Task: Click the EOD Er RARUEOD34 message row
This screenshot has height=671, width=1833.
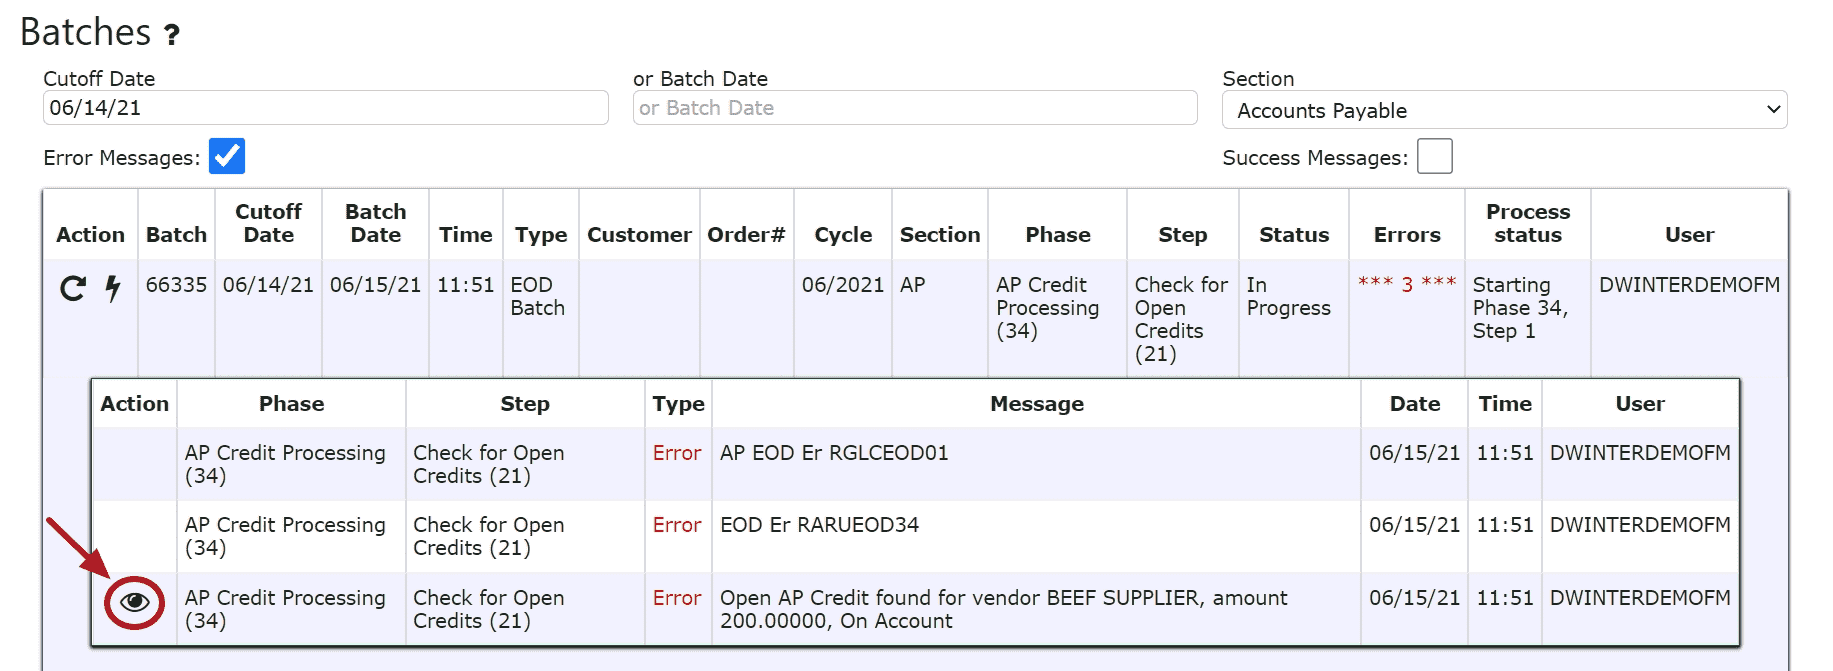Action: [x=819, y=525]
